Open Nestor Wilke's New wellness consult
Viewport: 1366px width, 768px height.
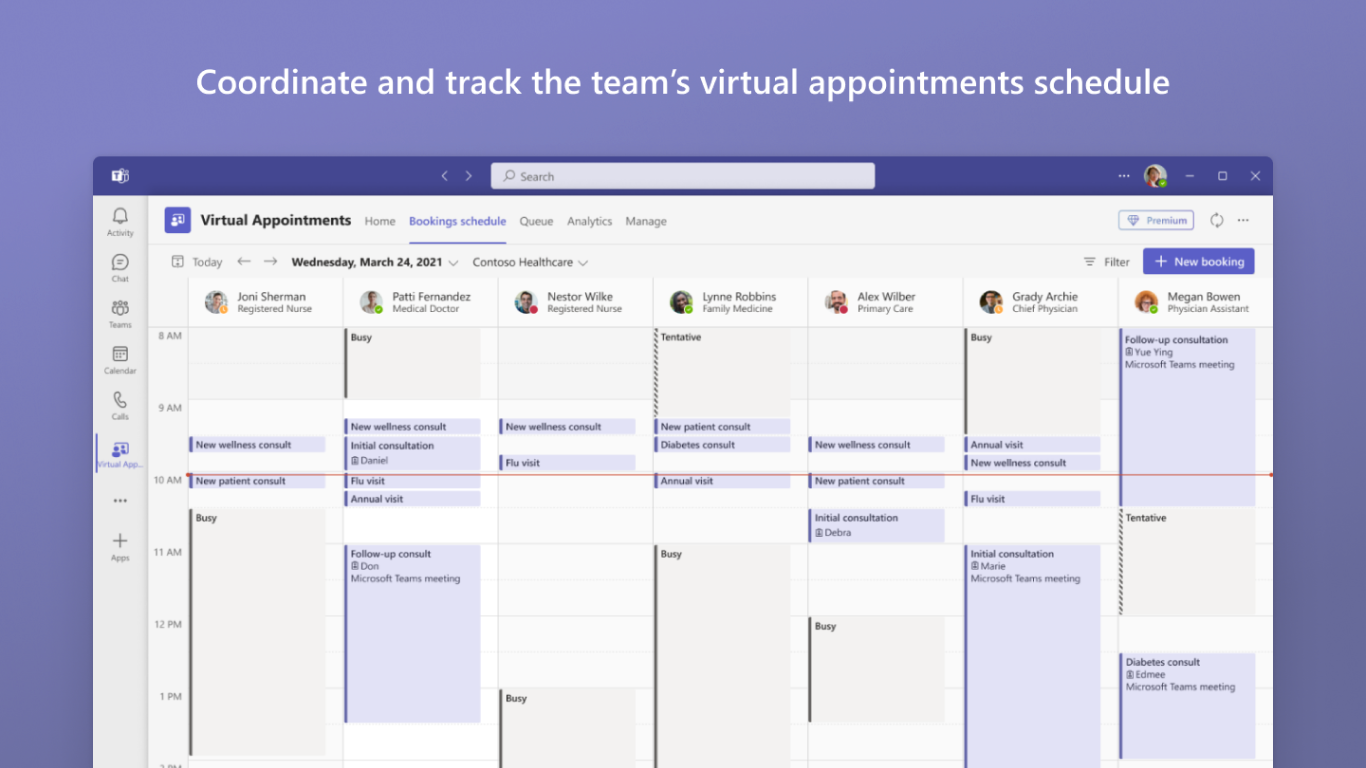pyautogui.click(x=567, y=426)
